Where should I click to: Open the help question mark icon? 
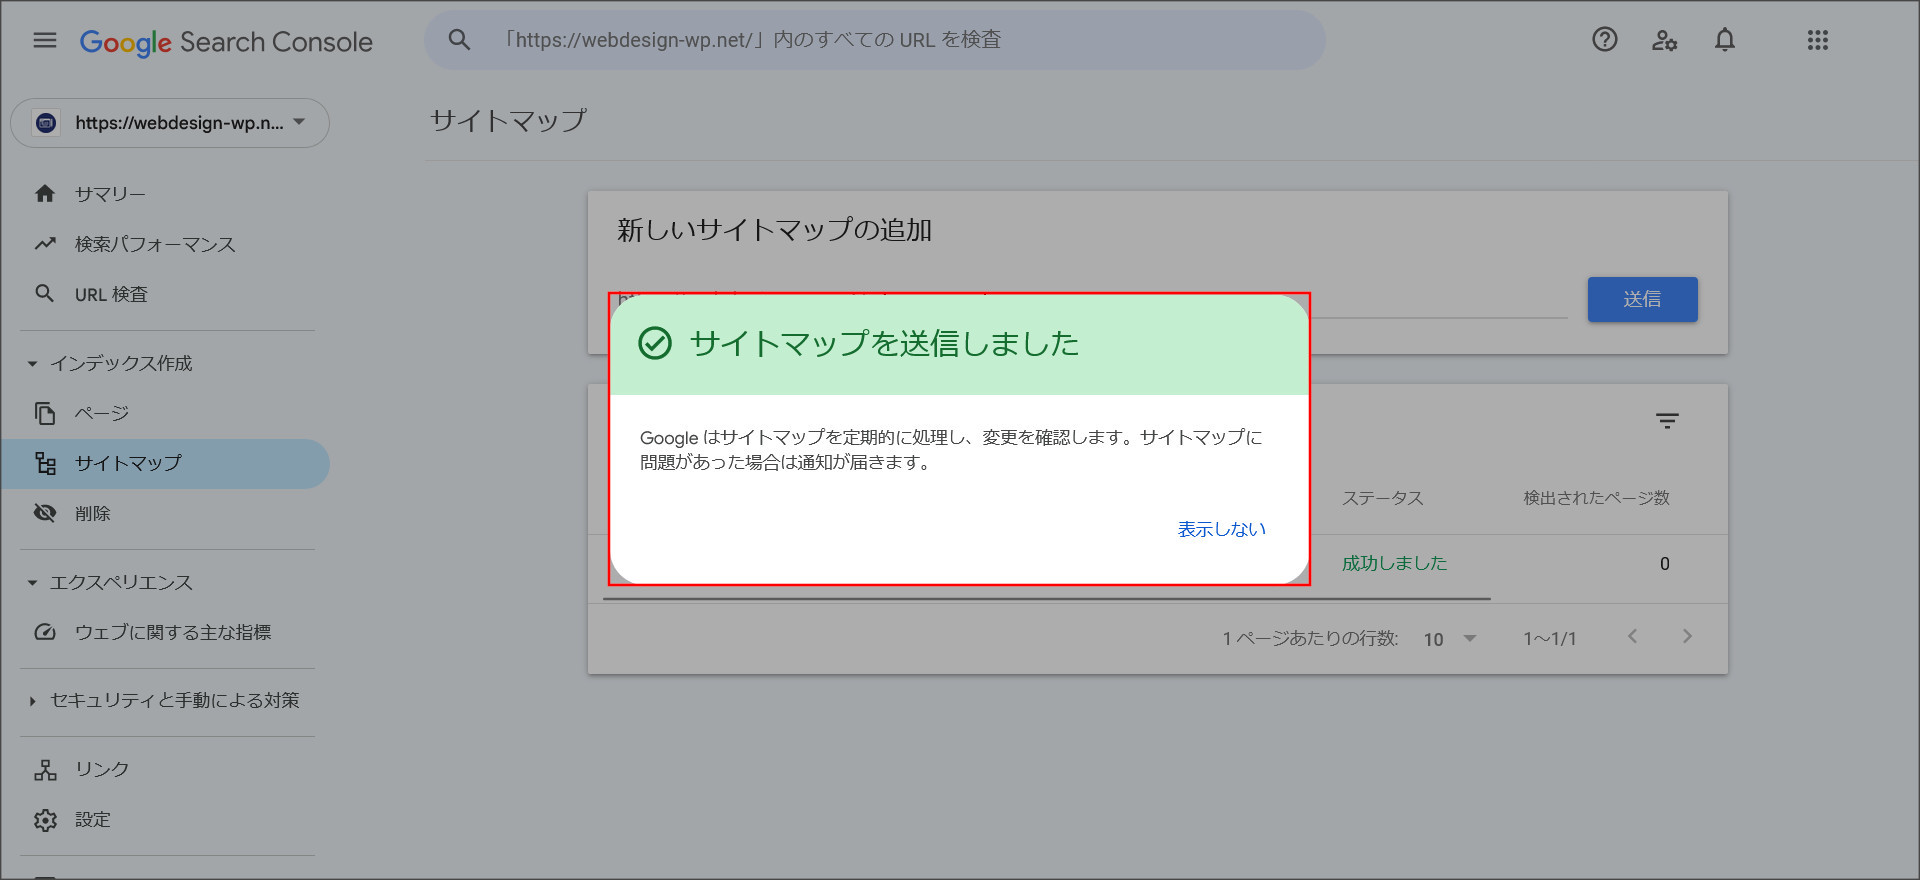(x=1605, y=40)
